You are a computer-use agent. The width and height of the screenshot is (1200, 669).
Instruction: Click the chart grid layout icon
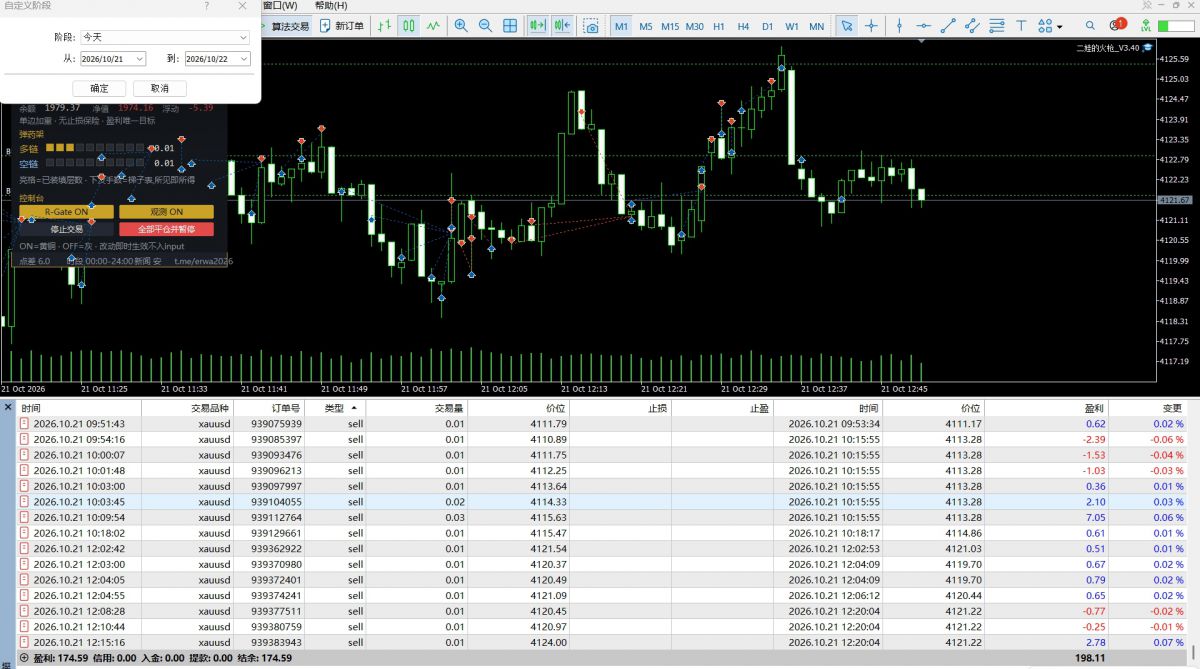(510, 26)
